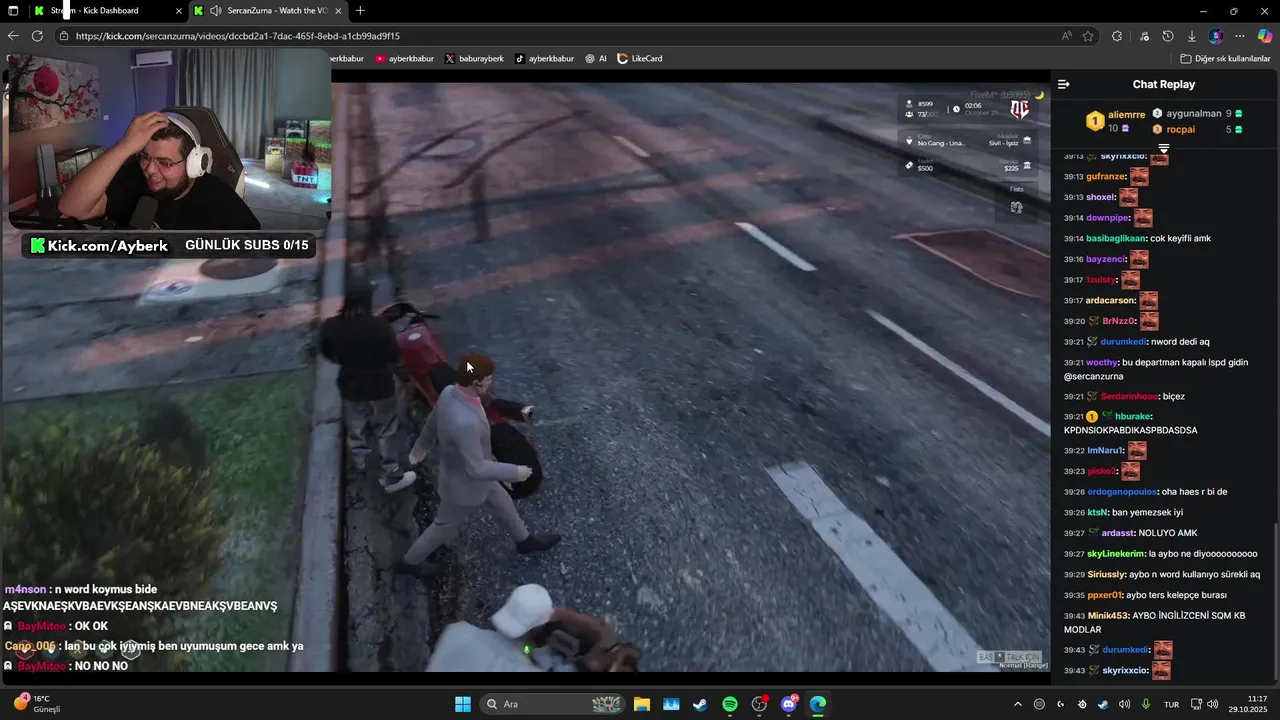Select aygunalman on the gift leaderboard

[1197, 114]
